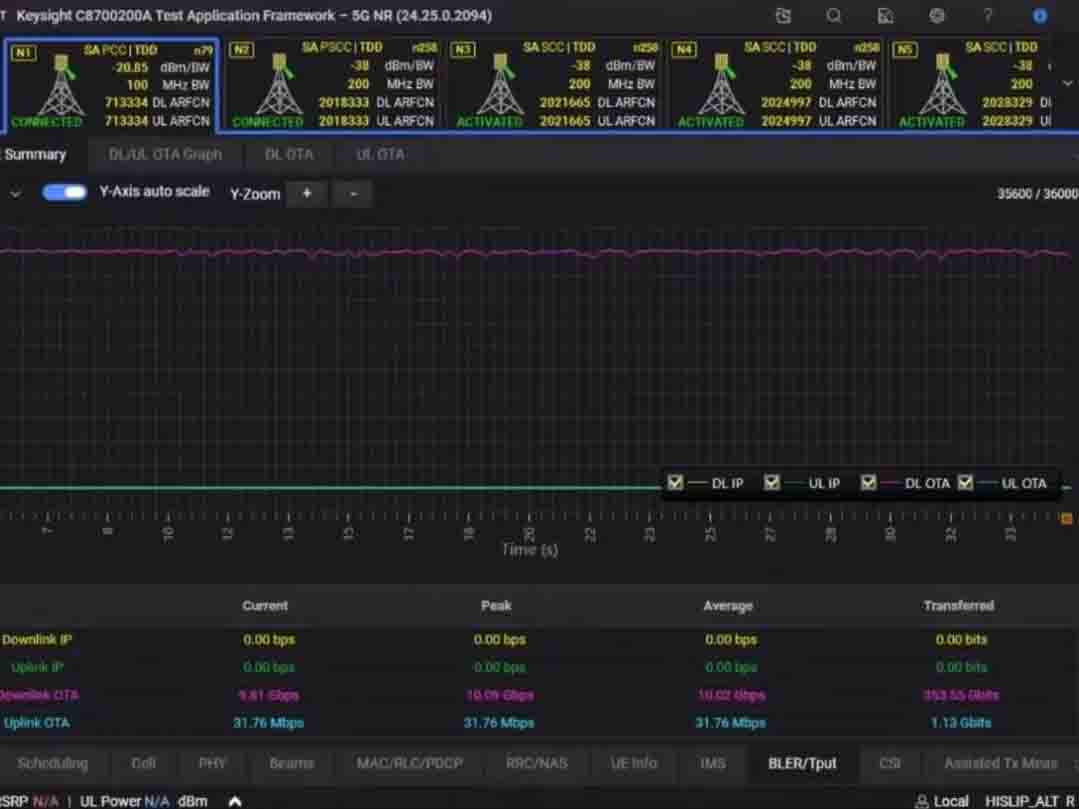Open the UE Info bottom tab
This screenshot has width=1079, height=809.
pos(634,764)
